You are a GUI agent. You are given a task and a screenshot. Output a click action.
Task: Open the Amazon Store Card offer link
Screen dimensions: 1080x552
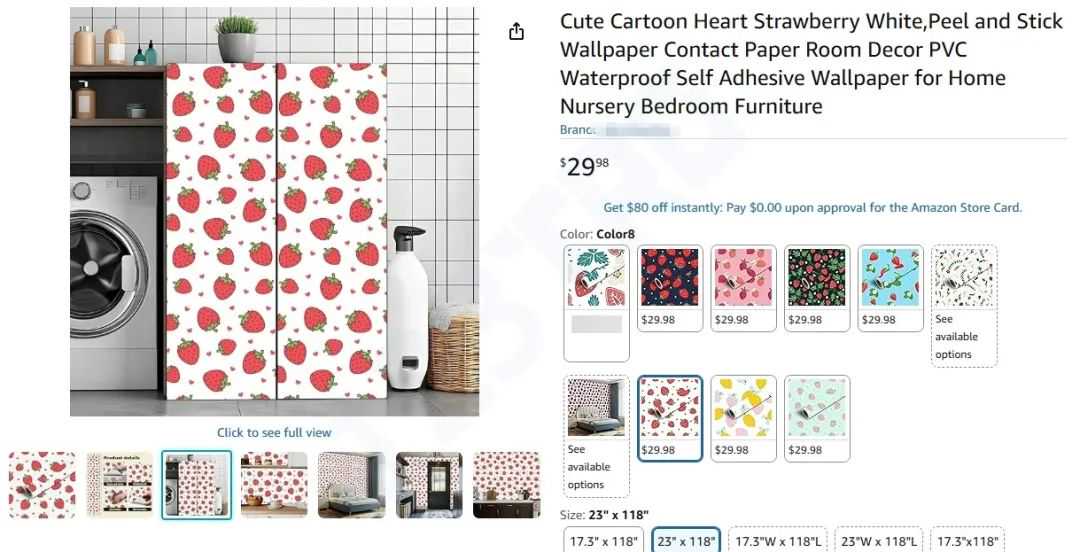pyautogui.click(x=813, y=207)
